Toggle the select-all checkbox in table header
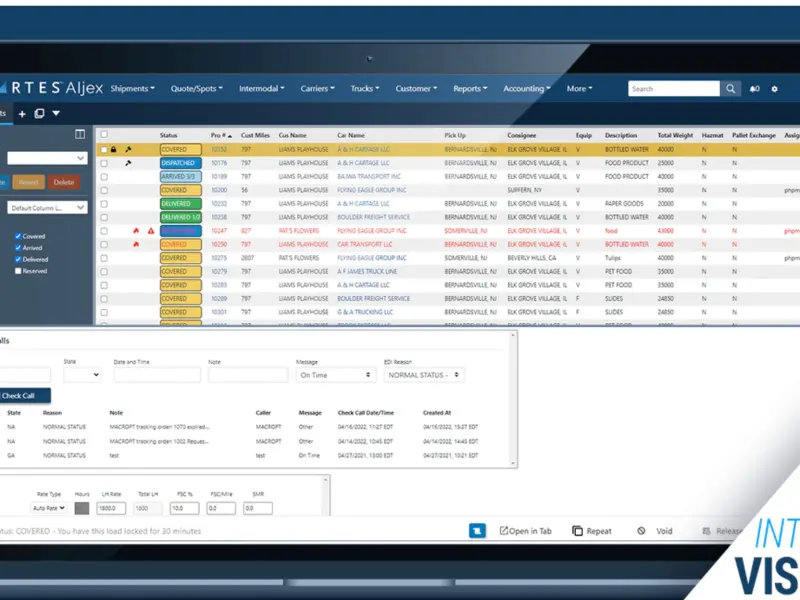This screenshot has height=600, width=800. [x=104, y=135]
